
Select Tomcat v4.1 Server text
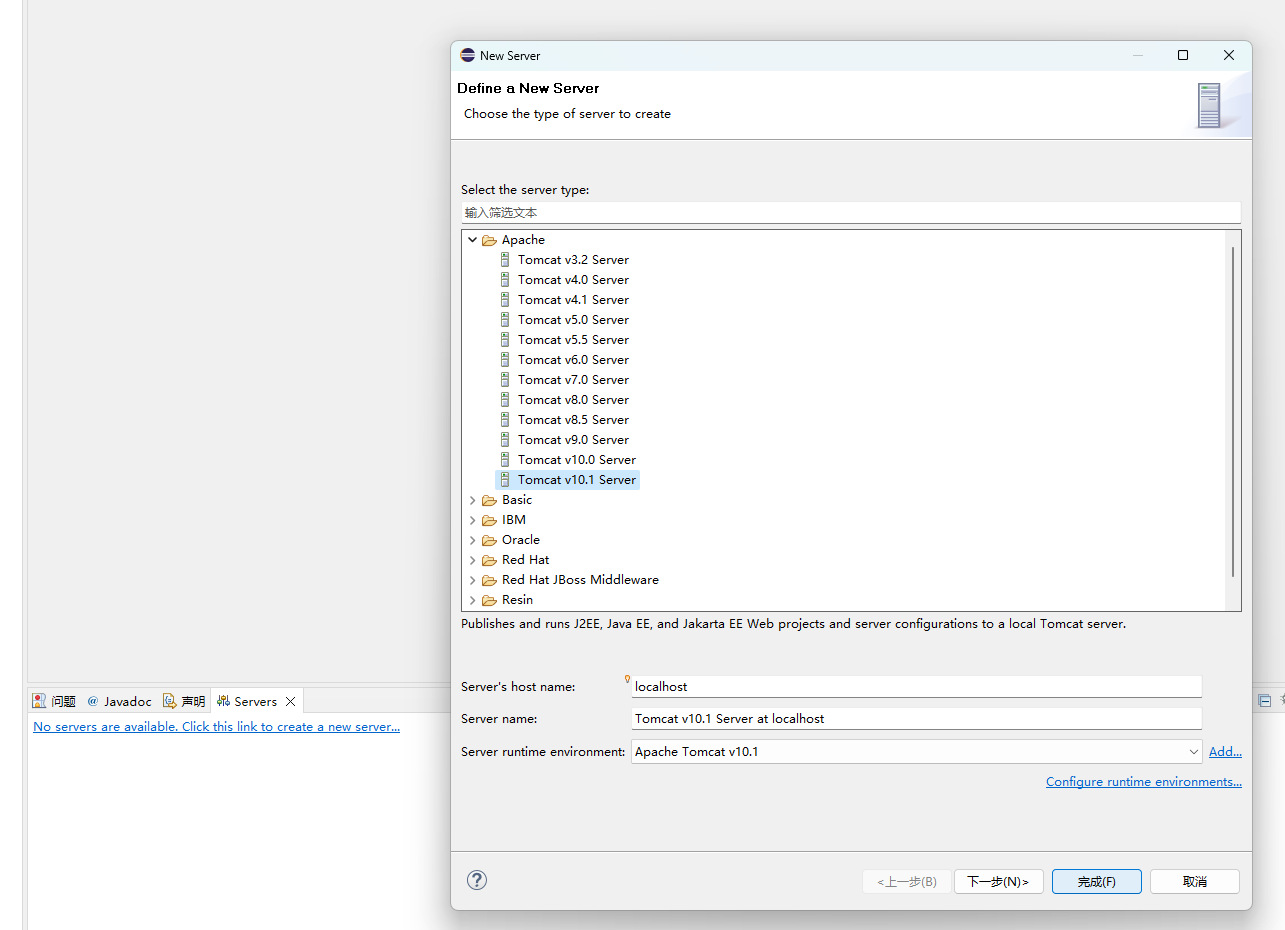click(x=573, y=299)
